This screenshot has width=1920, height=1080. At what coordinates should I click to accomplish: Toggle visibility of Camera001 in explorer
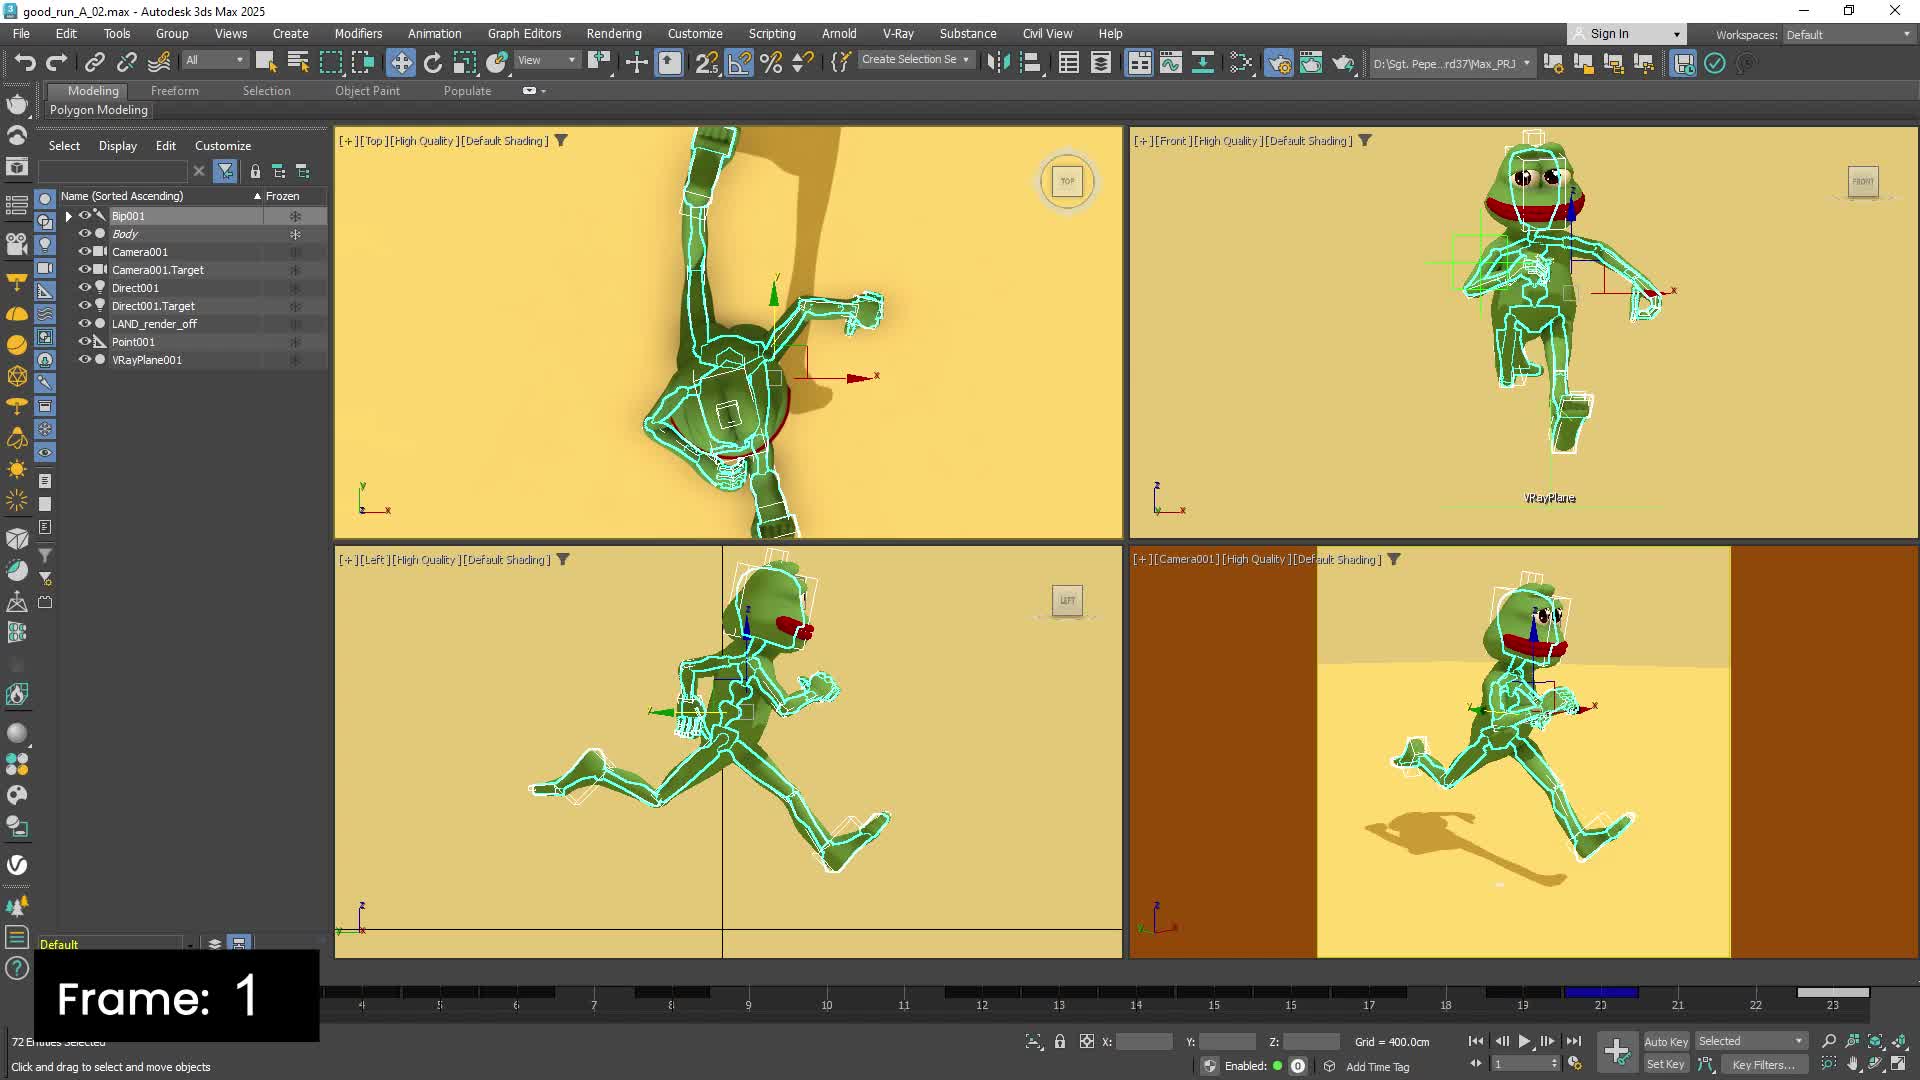point(85,252)
